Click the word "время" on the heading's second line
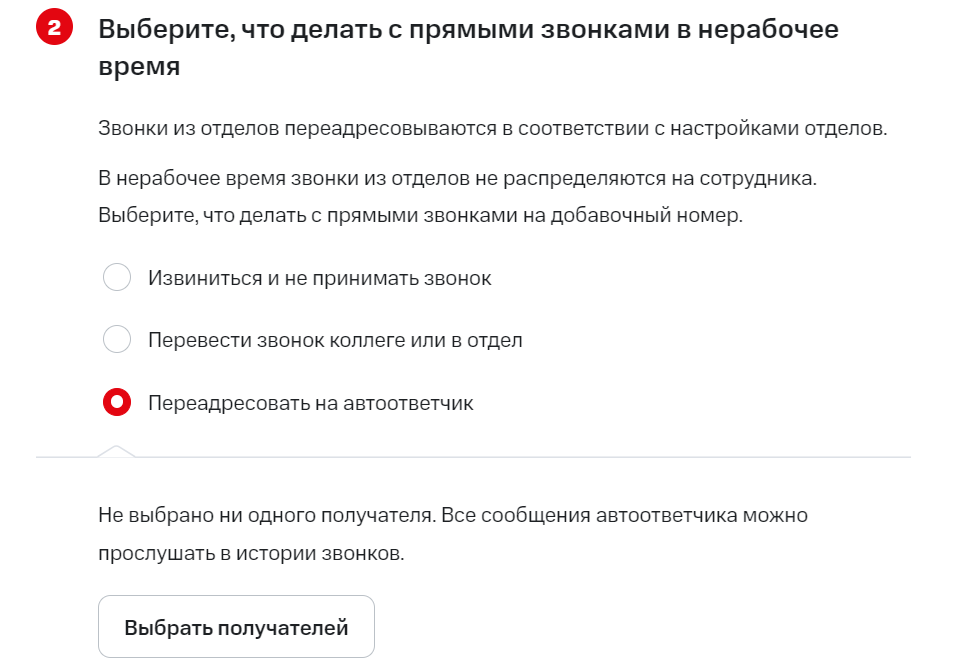This screenshot has width=966, height=670. [x=139, y=67]
